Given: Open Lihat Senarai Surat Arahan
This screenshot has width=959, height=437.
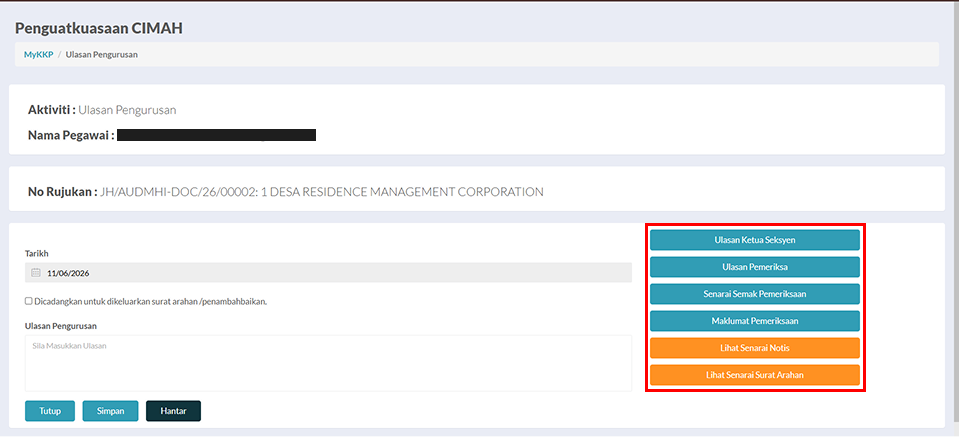Looking at the screenshot, I should coord(755,375).
